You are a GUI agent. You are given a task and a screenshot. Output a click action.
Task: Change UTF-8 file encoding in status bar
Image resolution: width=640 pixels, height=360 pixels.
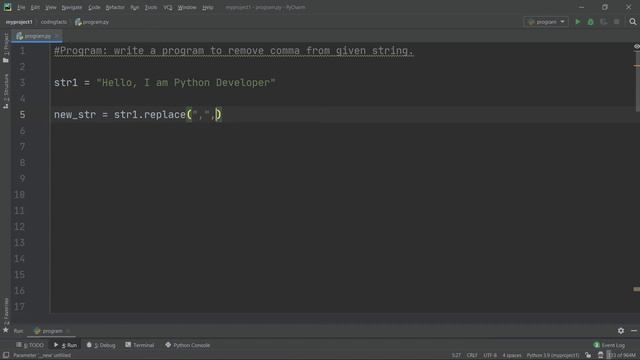tap(490, 356)
